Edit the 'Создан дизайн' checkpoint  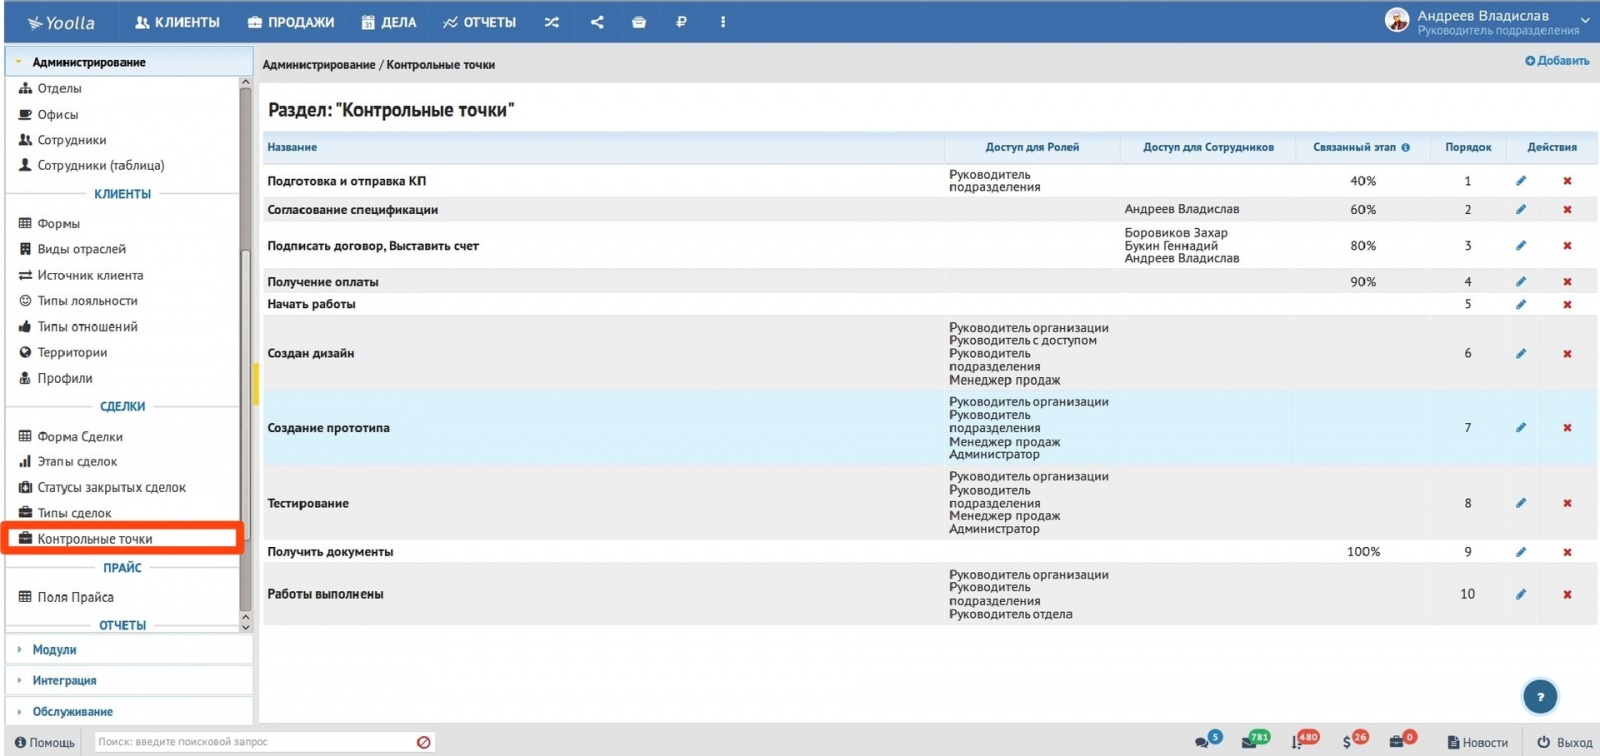(1521, 354)
